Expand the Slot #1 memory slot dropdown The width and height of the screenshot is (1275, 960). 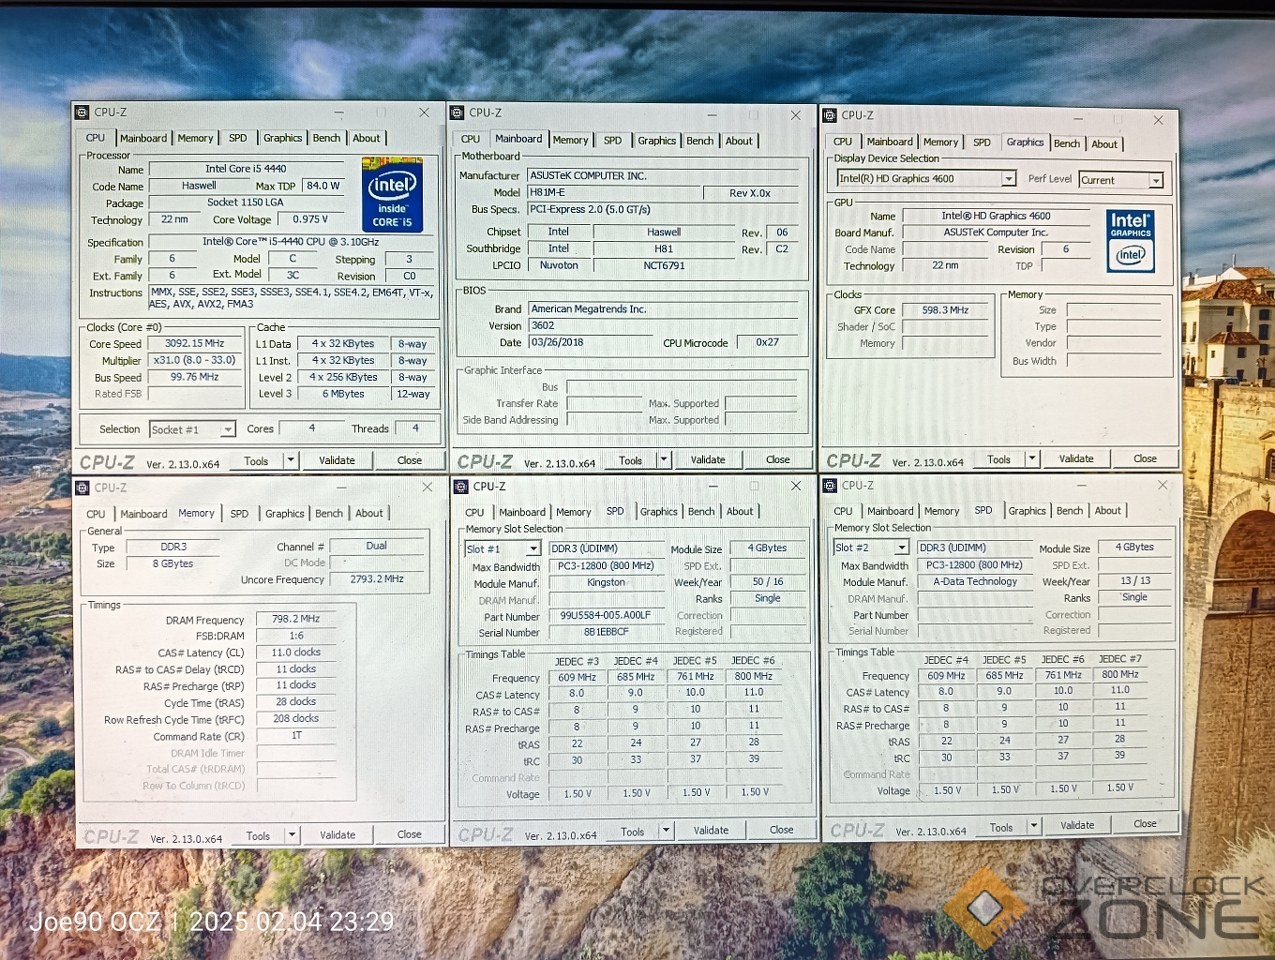533,549
